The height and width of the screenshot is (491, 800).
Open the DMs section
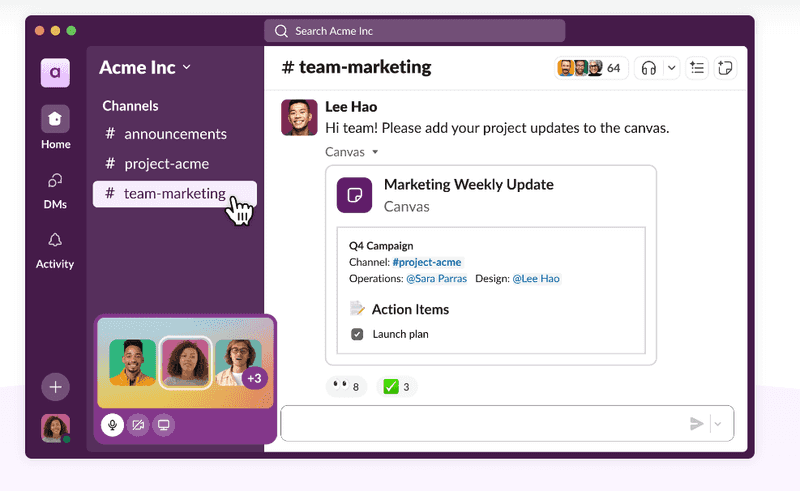(55, 191)
